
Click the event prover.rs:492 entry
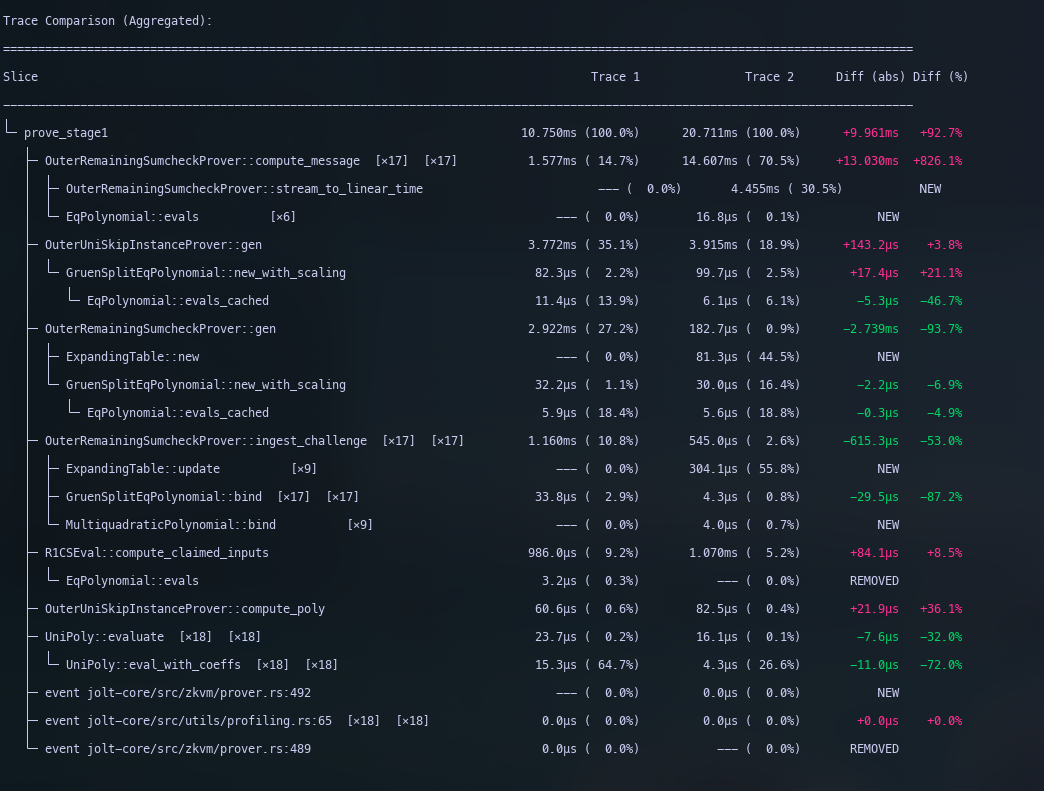click(x=178, y=693)
